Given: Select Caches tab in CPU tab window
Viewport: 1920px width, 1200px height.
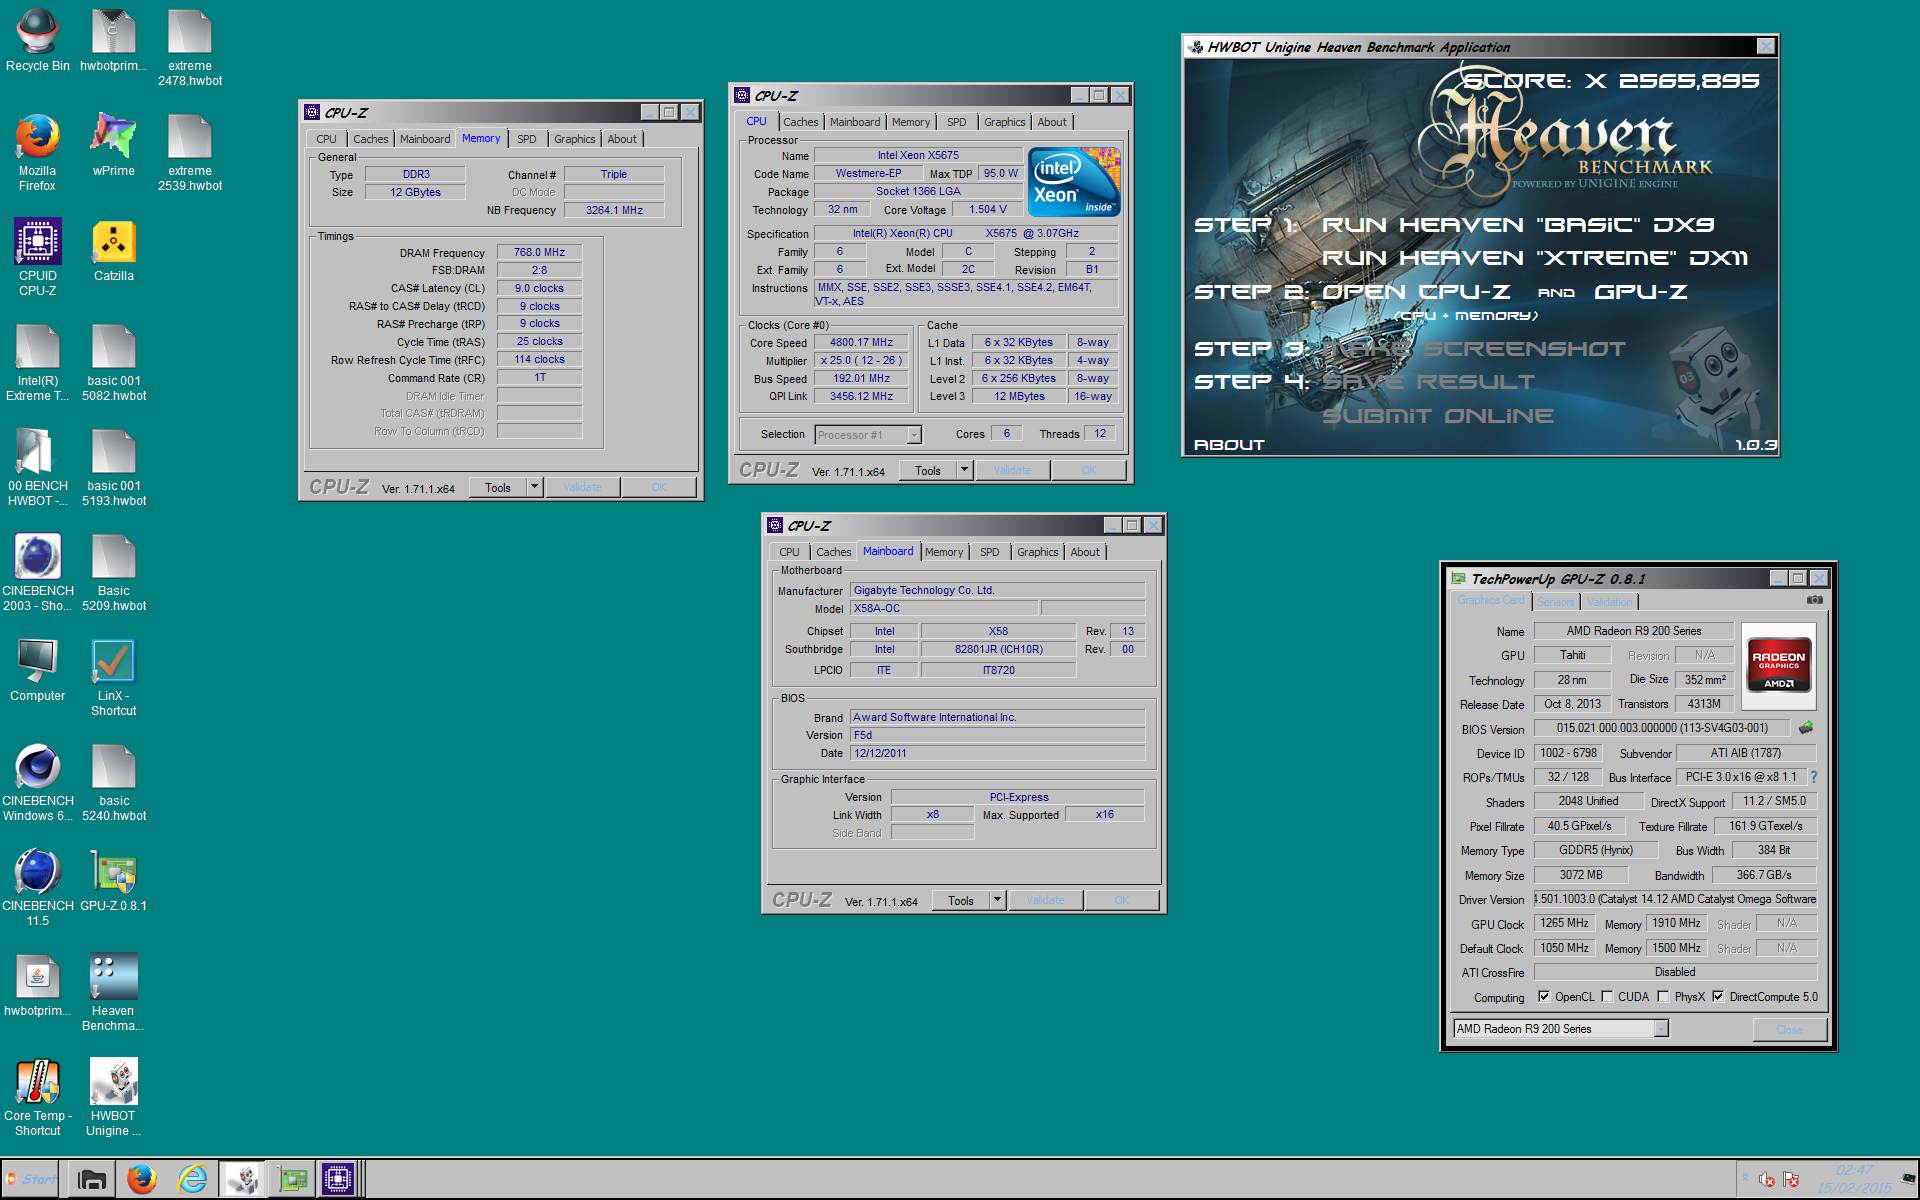Looking at the screenshot, I should pyautogui.click(x=800, y=122).
